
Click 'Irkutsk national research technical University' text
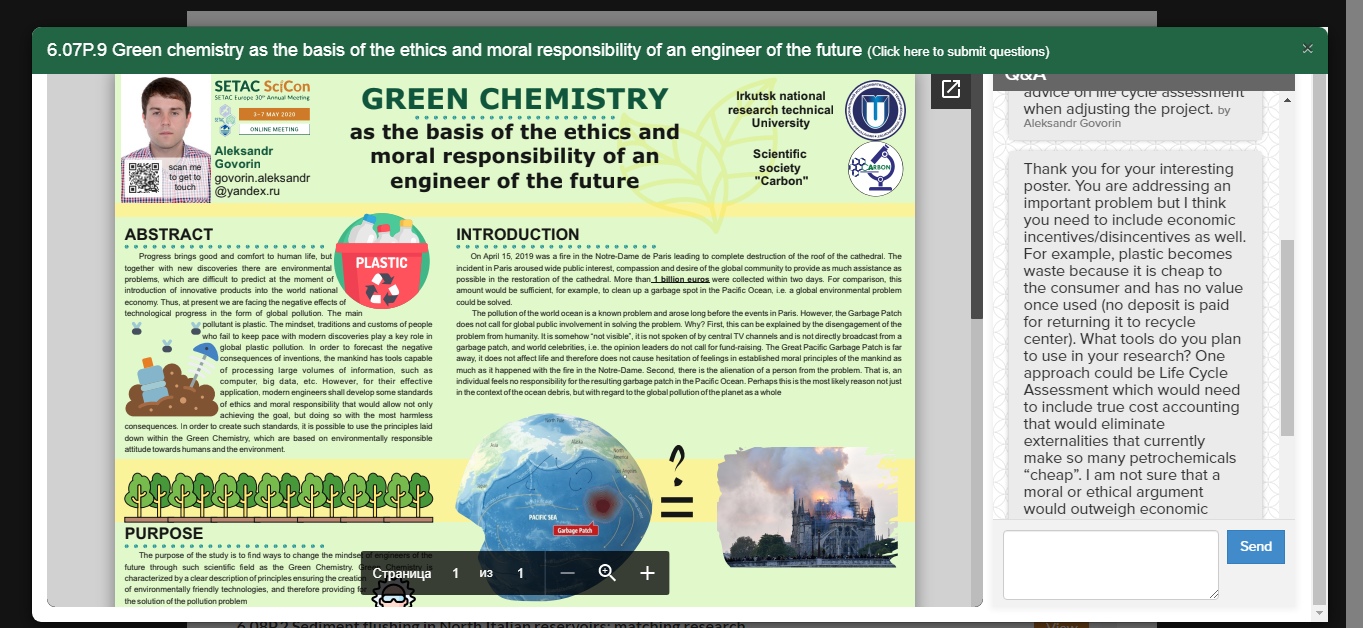click(x=781, y=110)
